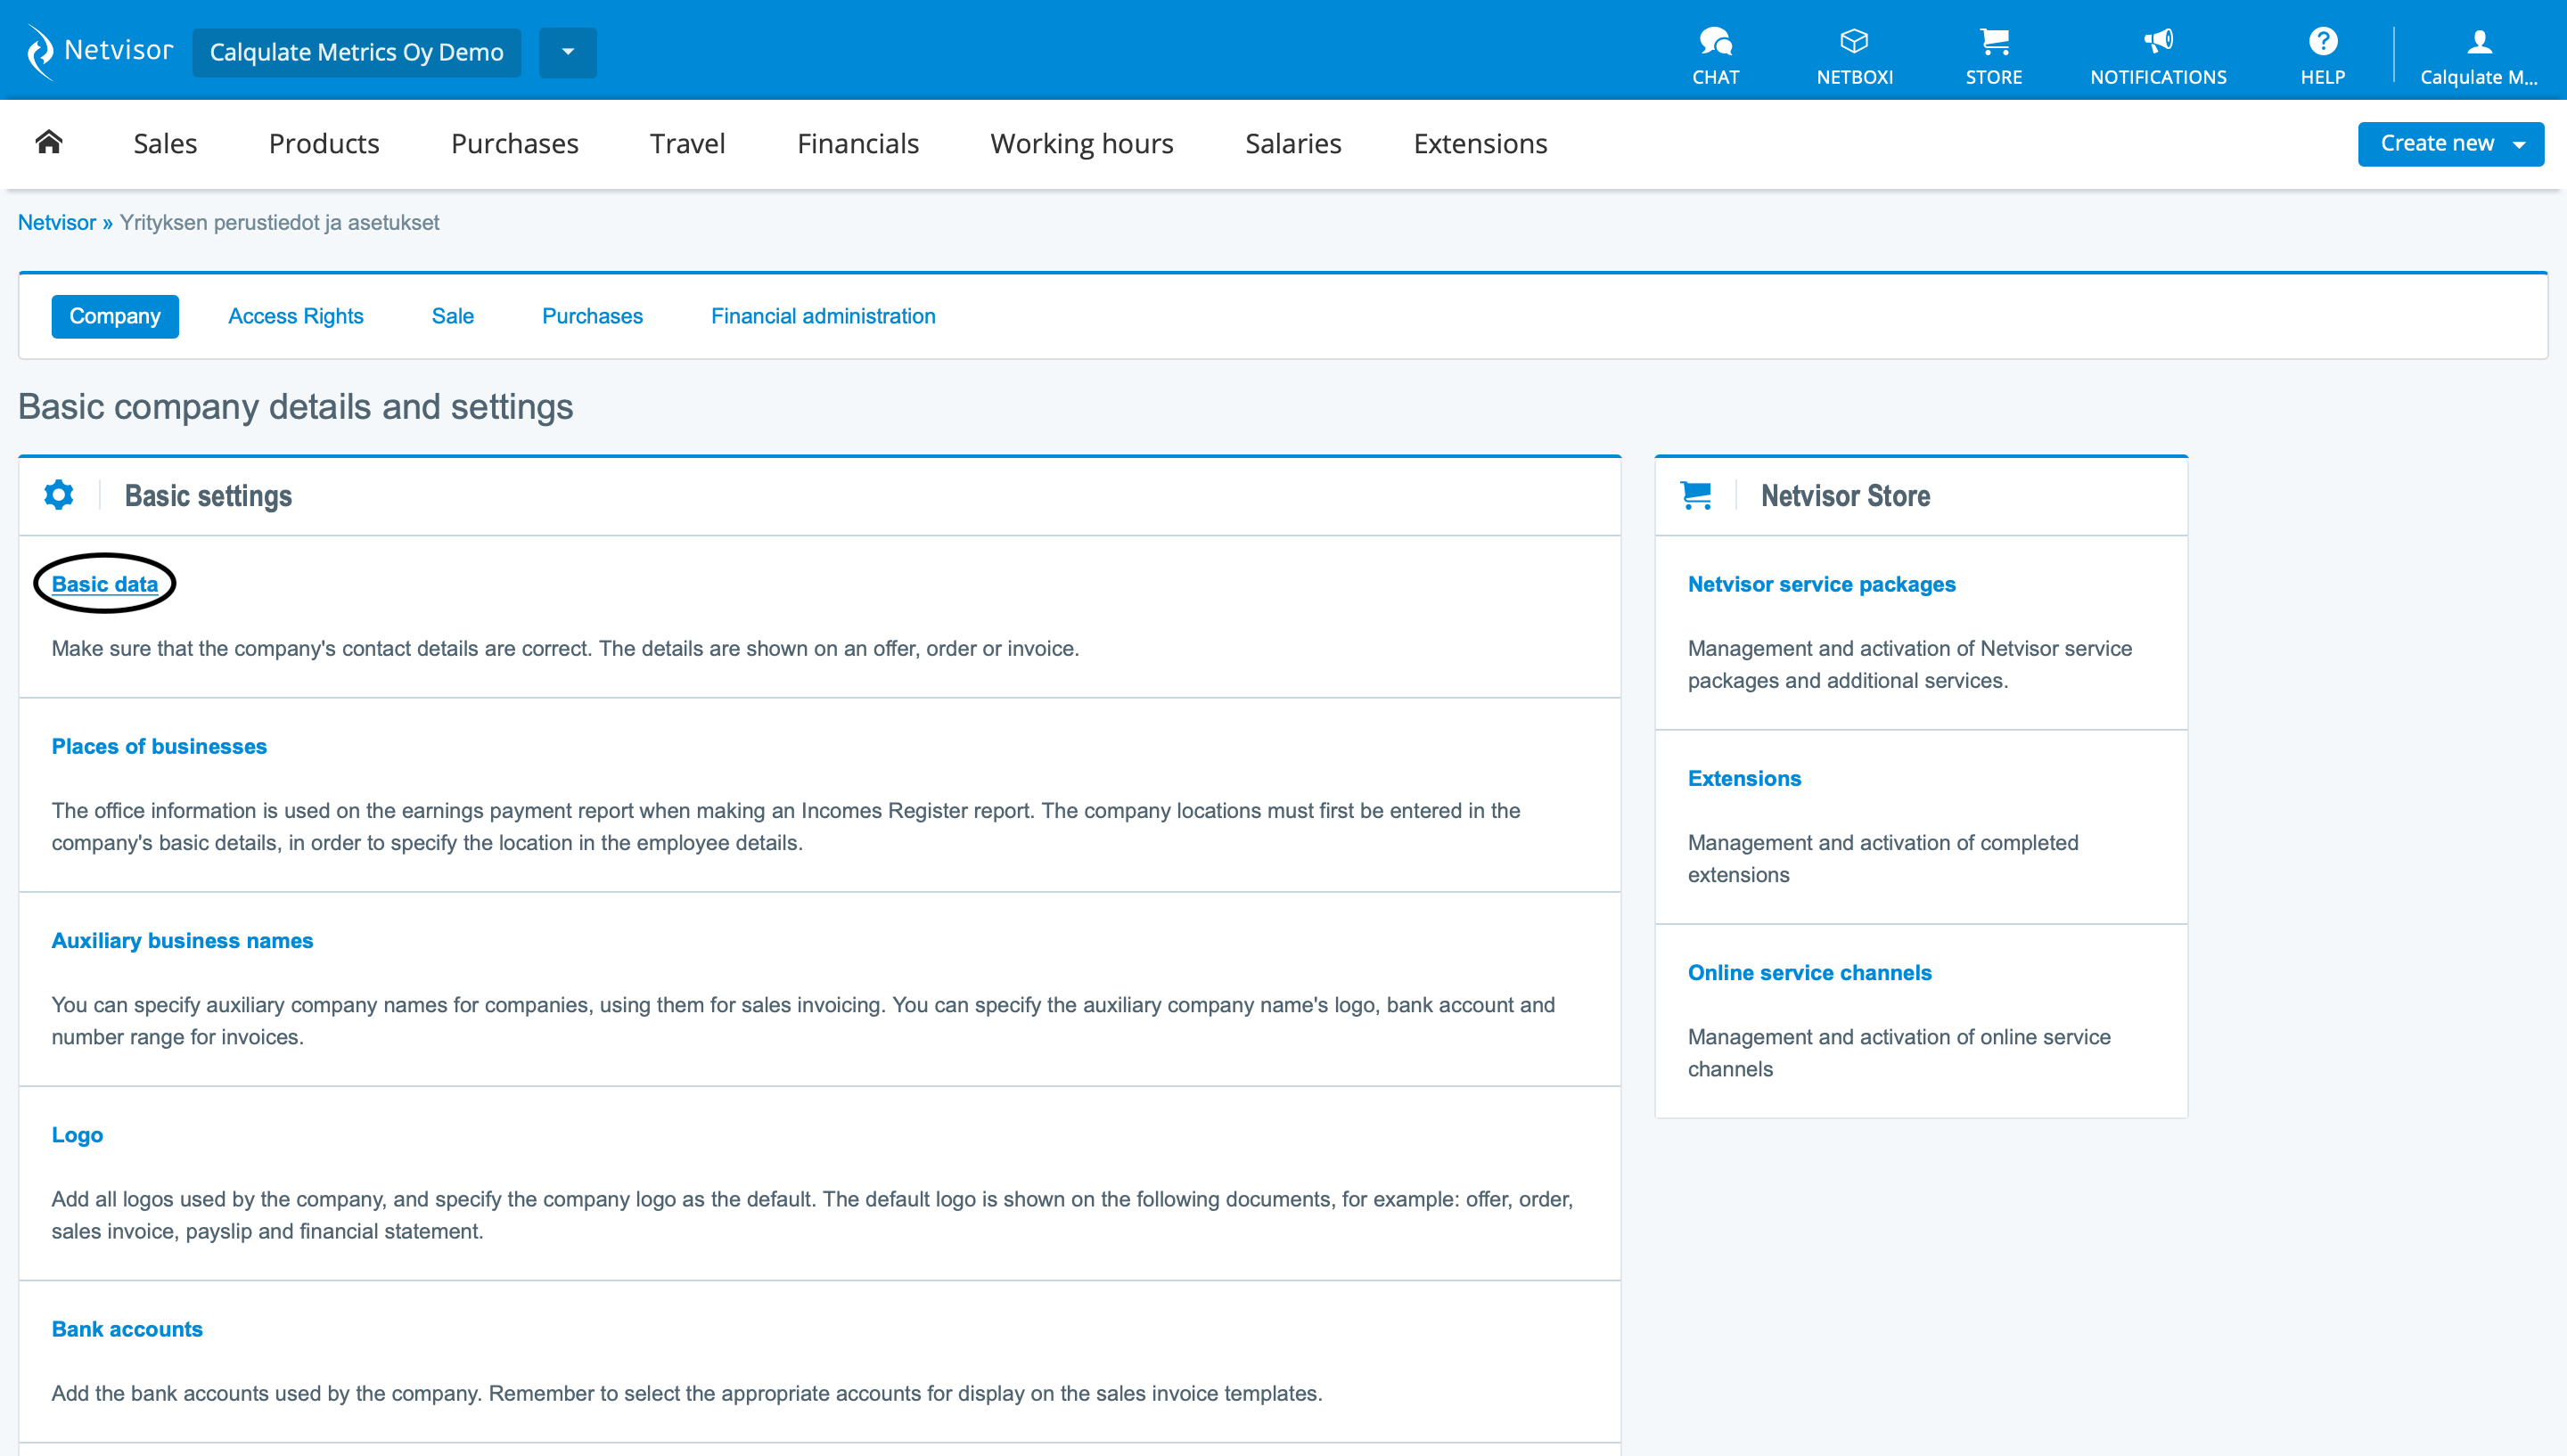The image size is (2567, 1456).
Task: Click the Basic settings gear icon
Action: [x=59, y=495]
